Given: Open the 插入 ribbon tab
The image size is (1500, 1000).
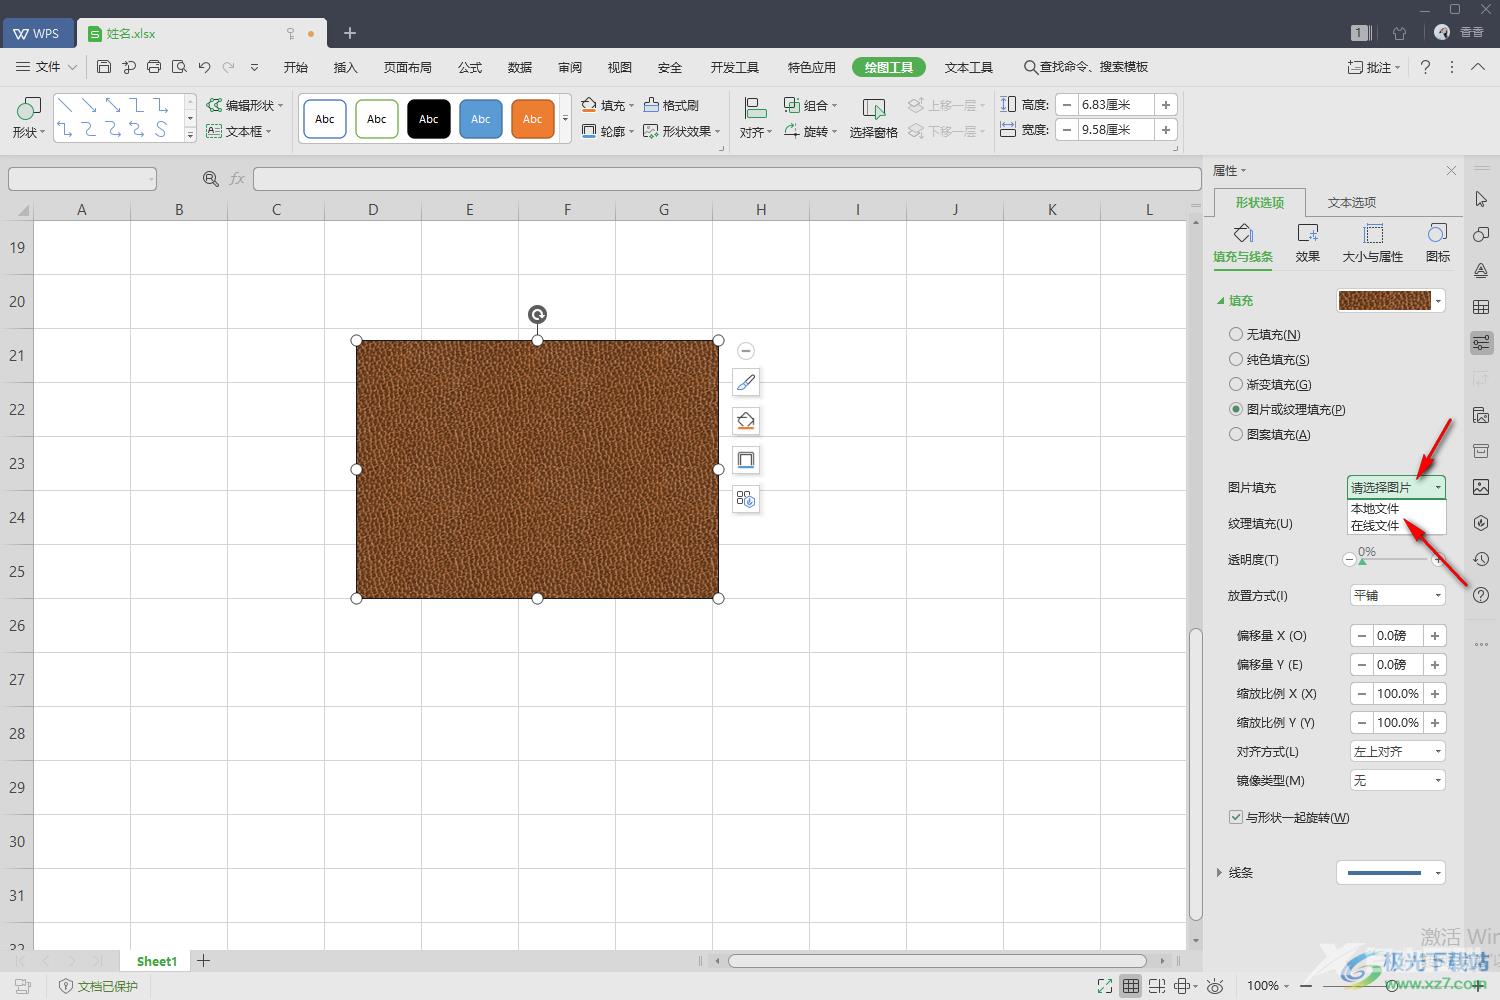Looking at the screenshot, I should coord(346,67).
